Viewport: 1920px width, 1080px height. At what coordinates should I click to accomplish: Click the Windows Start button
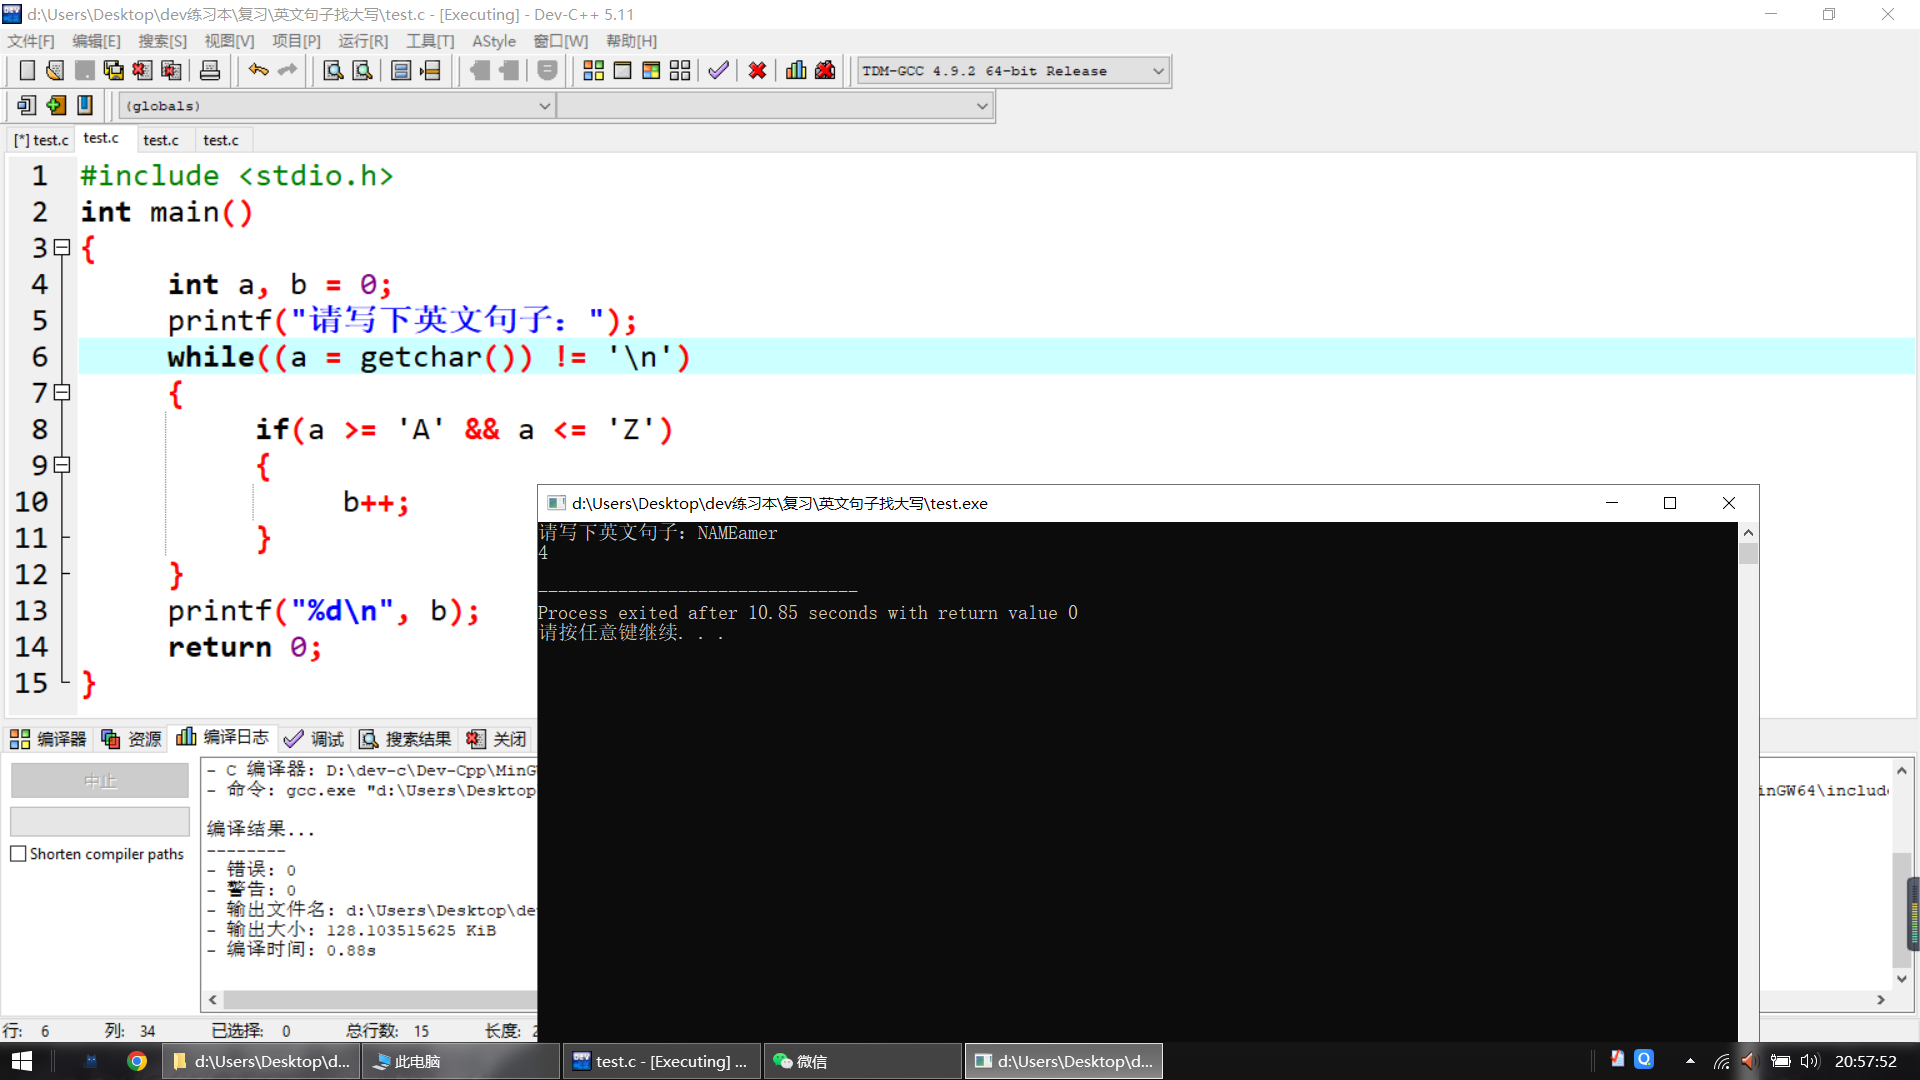click(x=22, y=1061)
